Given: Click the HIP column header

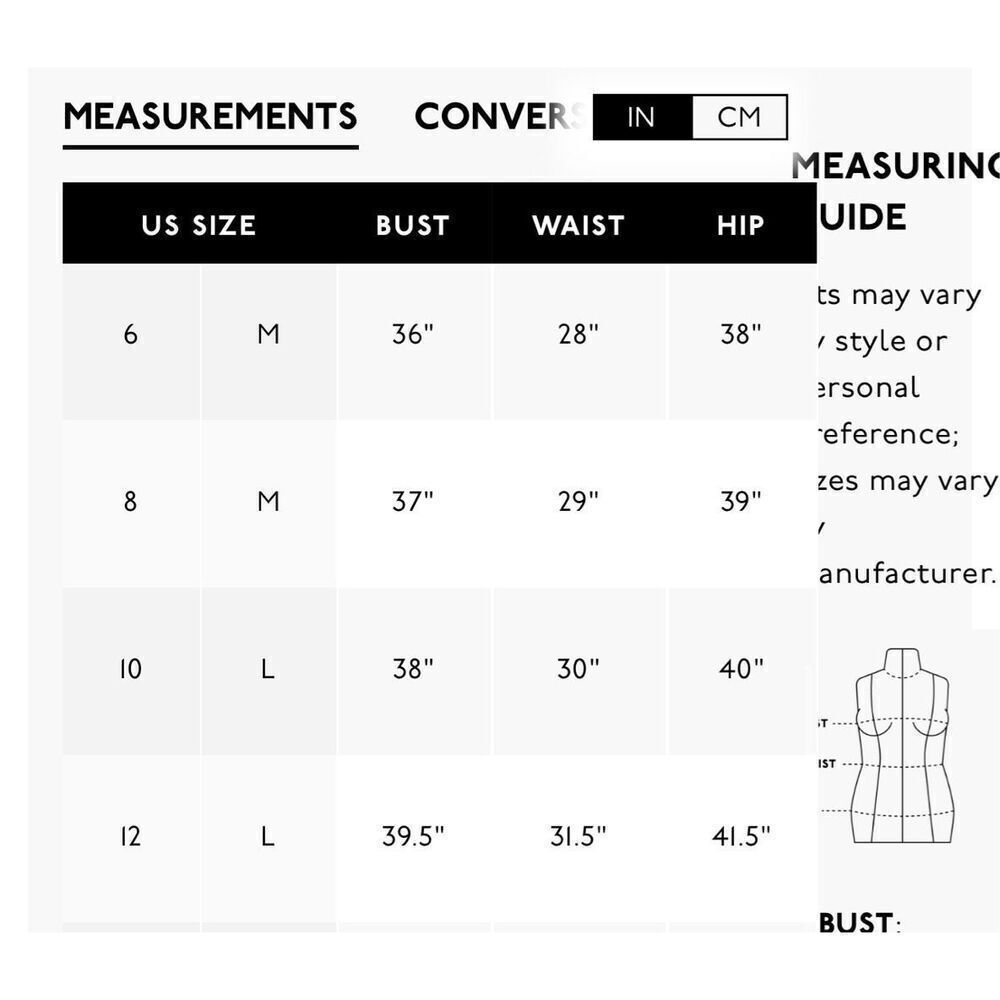Looking at the screenshot, I should click(740, 225).
